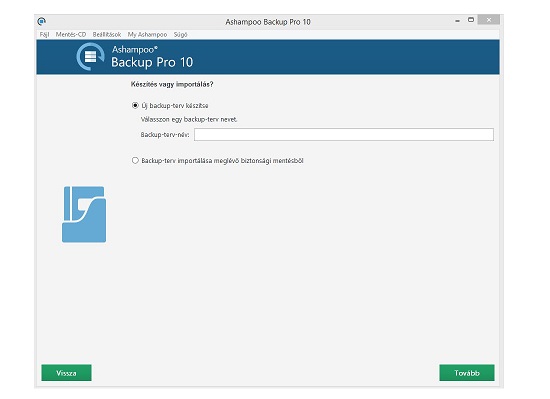Image resolution: width=550 pixels, height=399 pixels.
Task: Open the My Ashampoo menu
Action: pos(147,34)
